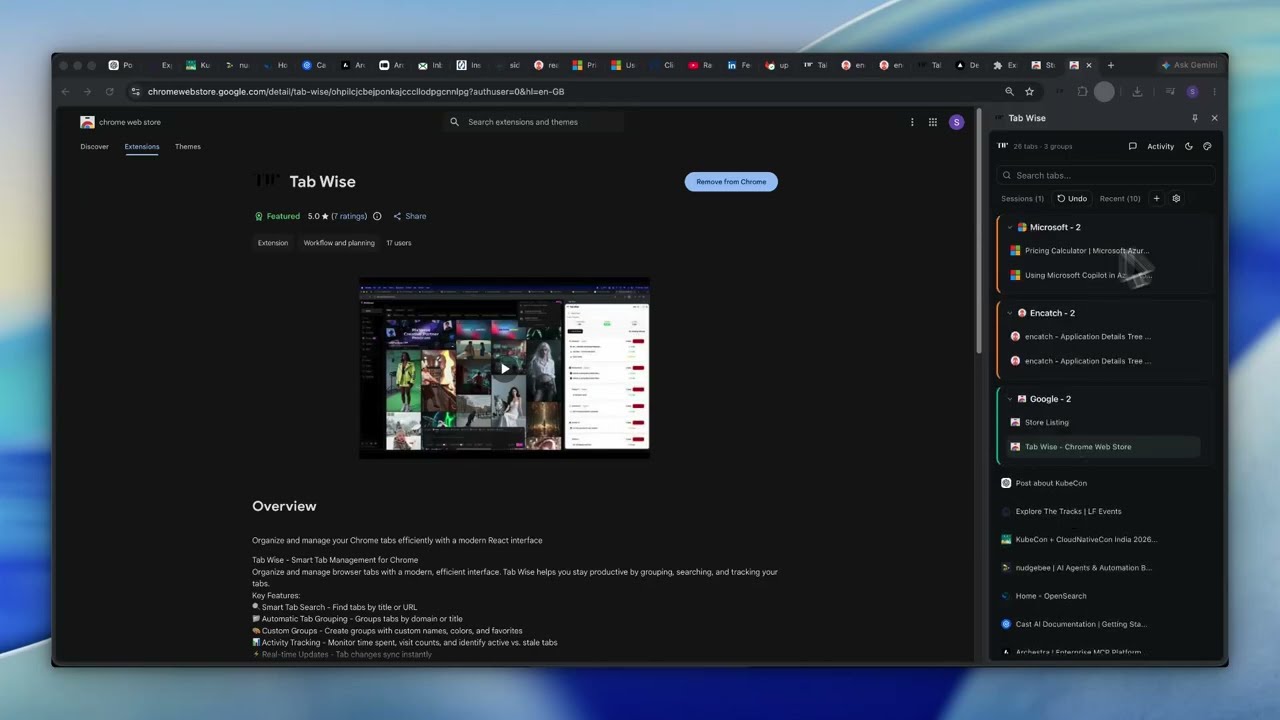Viewport: 1280px width, 720px height.
Task: Open Tab Wise settings gear icon
Action: point(1176,198)
